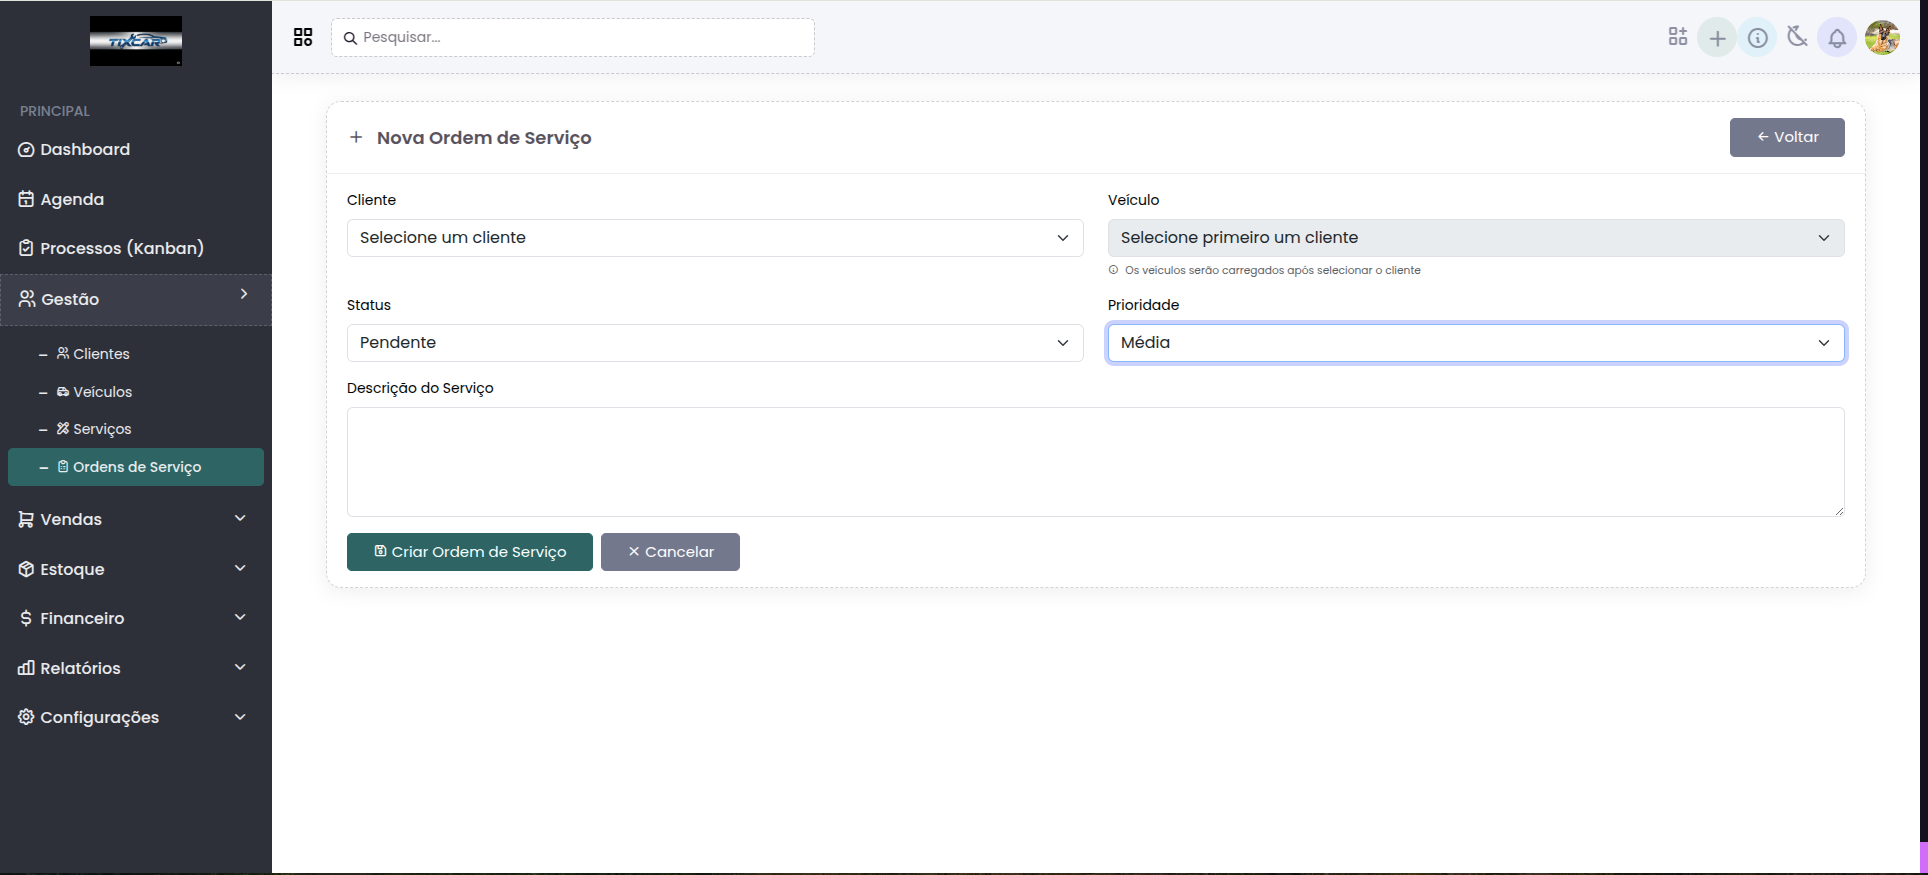Image resolution: width=1928 pixels, height=875 pixels.
Task: Click the TixCar logo in sidebar
Action: (x=136, y=41)
